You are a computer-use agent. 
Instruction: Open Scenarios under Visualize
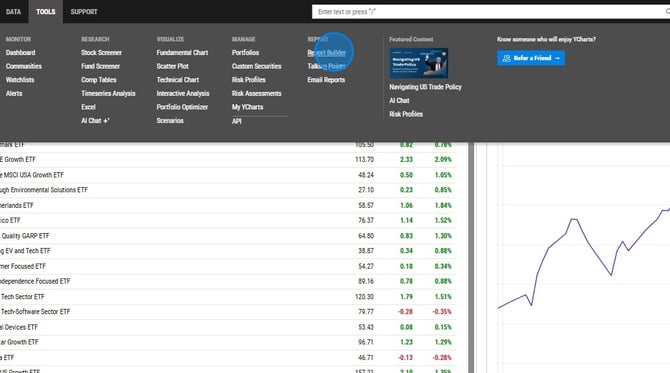tap(170, 121)
